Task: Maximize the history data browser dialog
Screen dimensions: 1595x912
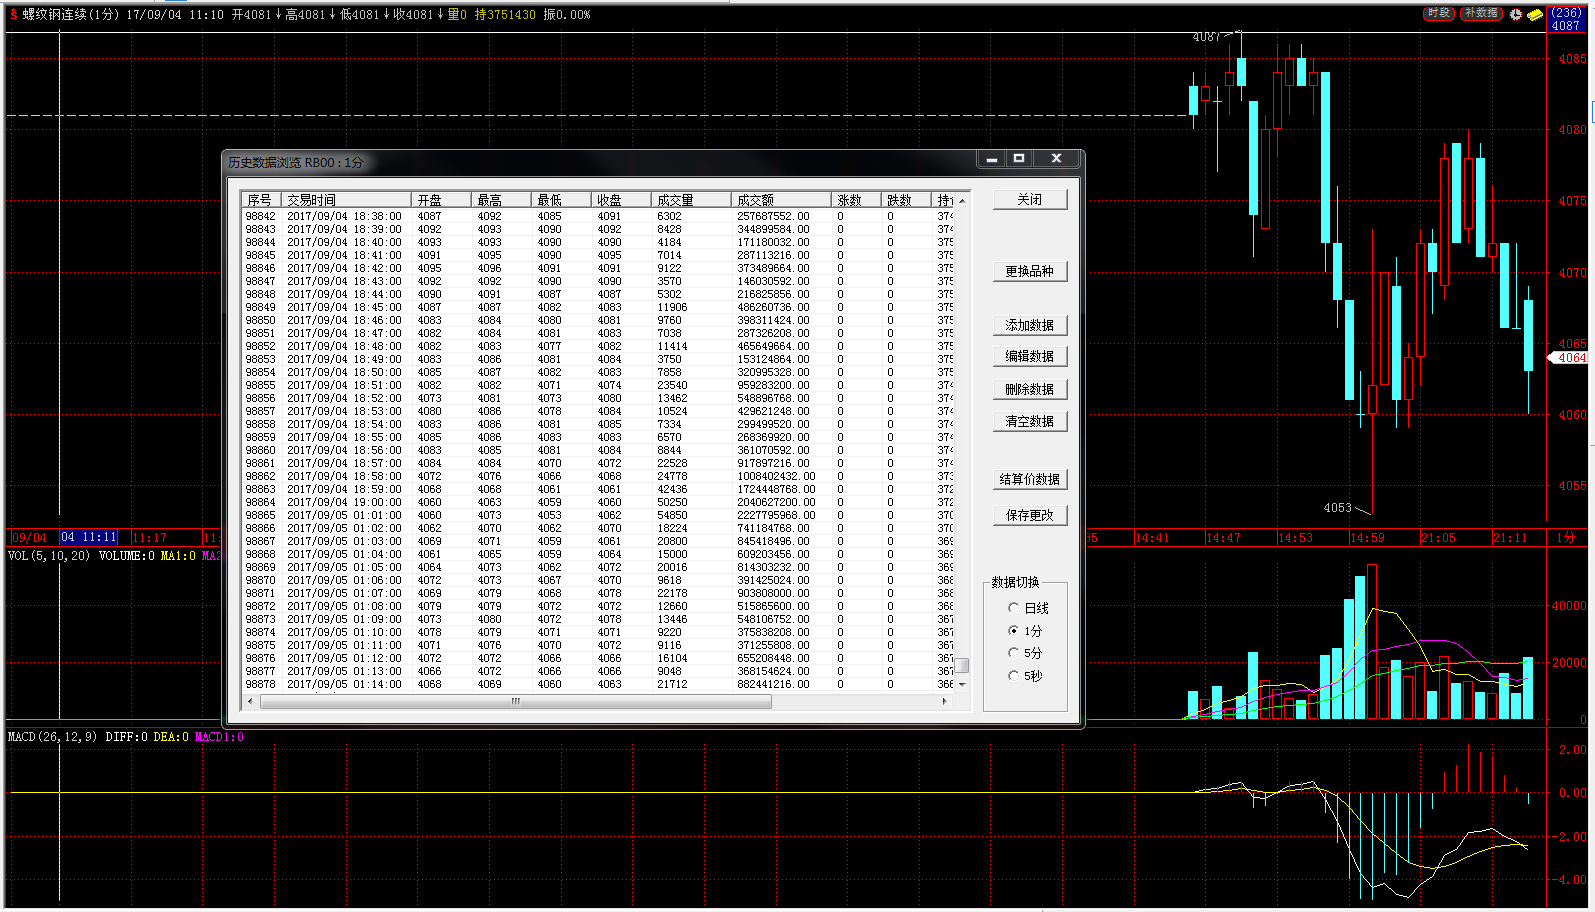Action: 1019,159
